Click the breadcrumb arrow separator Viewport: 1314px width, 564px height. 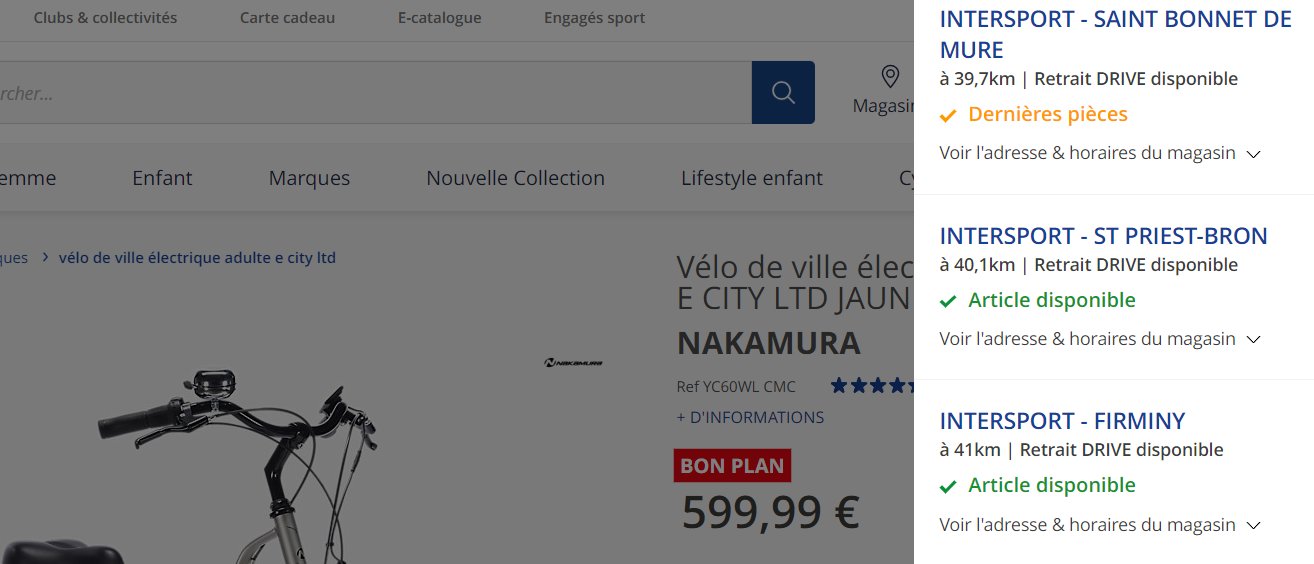[46, 258]
